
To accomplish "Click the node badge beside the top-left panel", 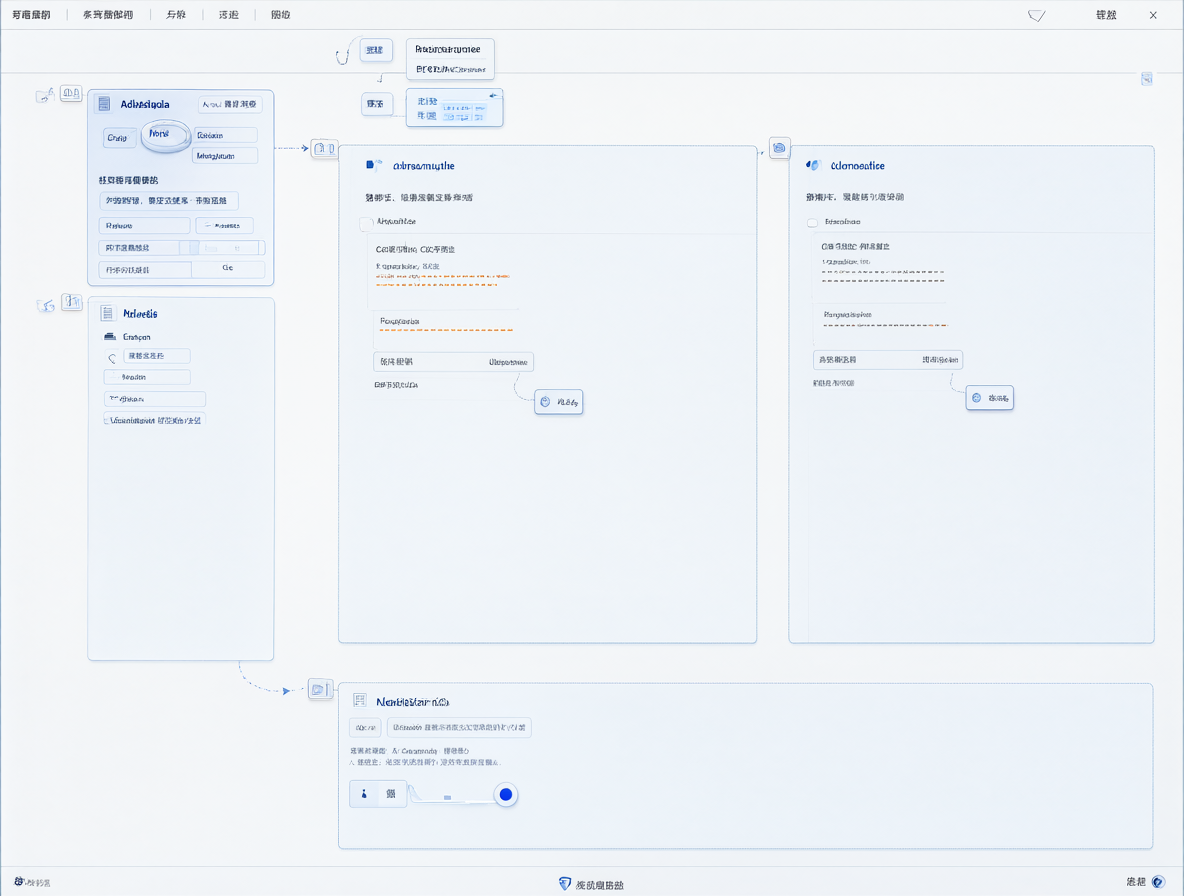I will click(x=71, y=93).
